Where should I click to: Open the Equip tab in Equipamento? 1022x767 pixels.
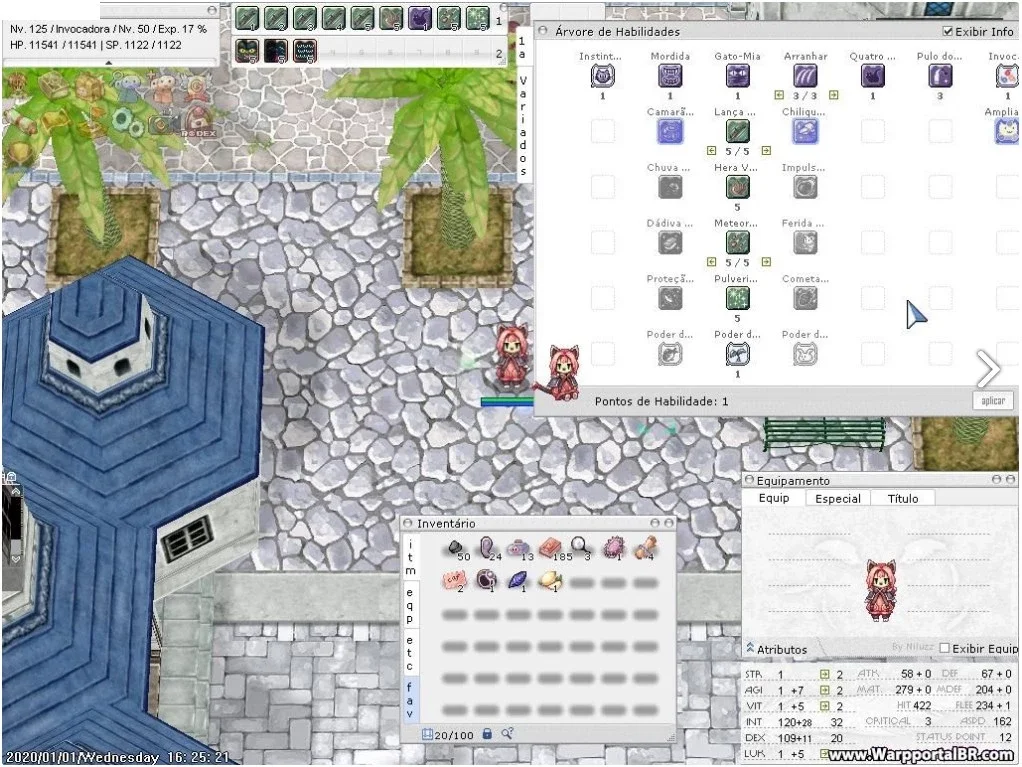(774, 498)
